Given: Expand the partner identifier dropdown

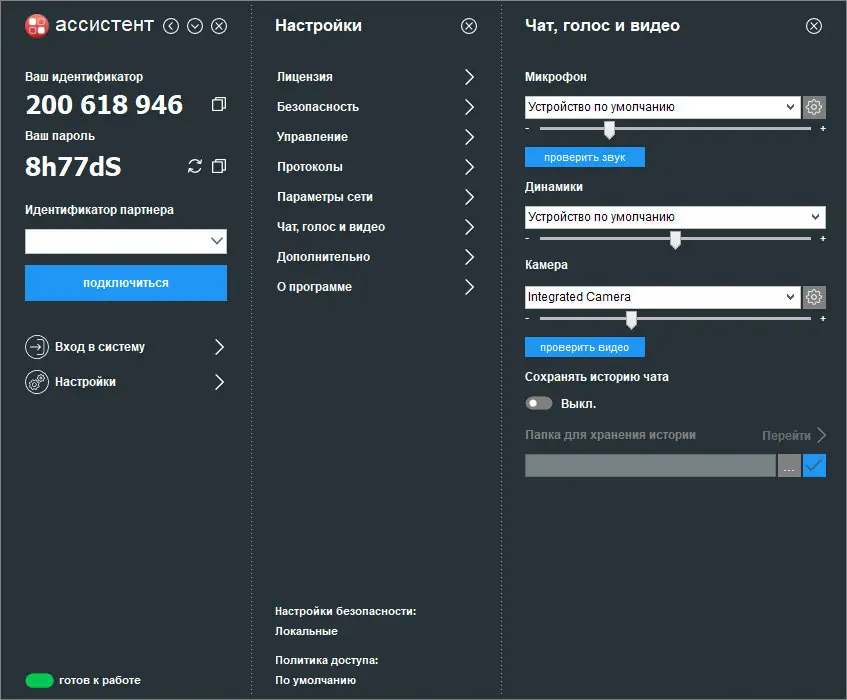Looking at the screenshot, I should (x=216, y=241).
